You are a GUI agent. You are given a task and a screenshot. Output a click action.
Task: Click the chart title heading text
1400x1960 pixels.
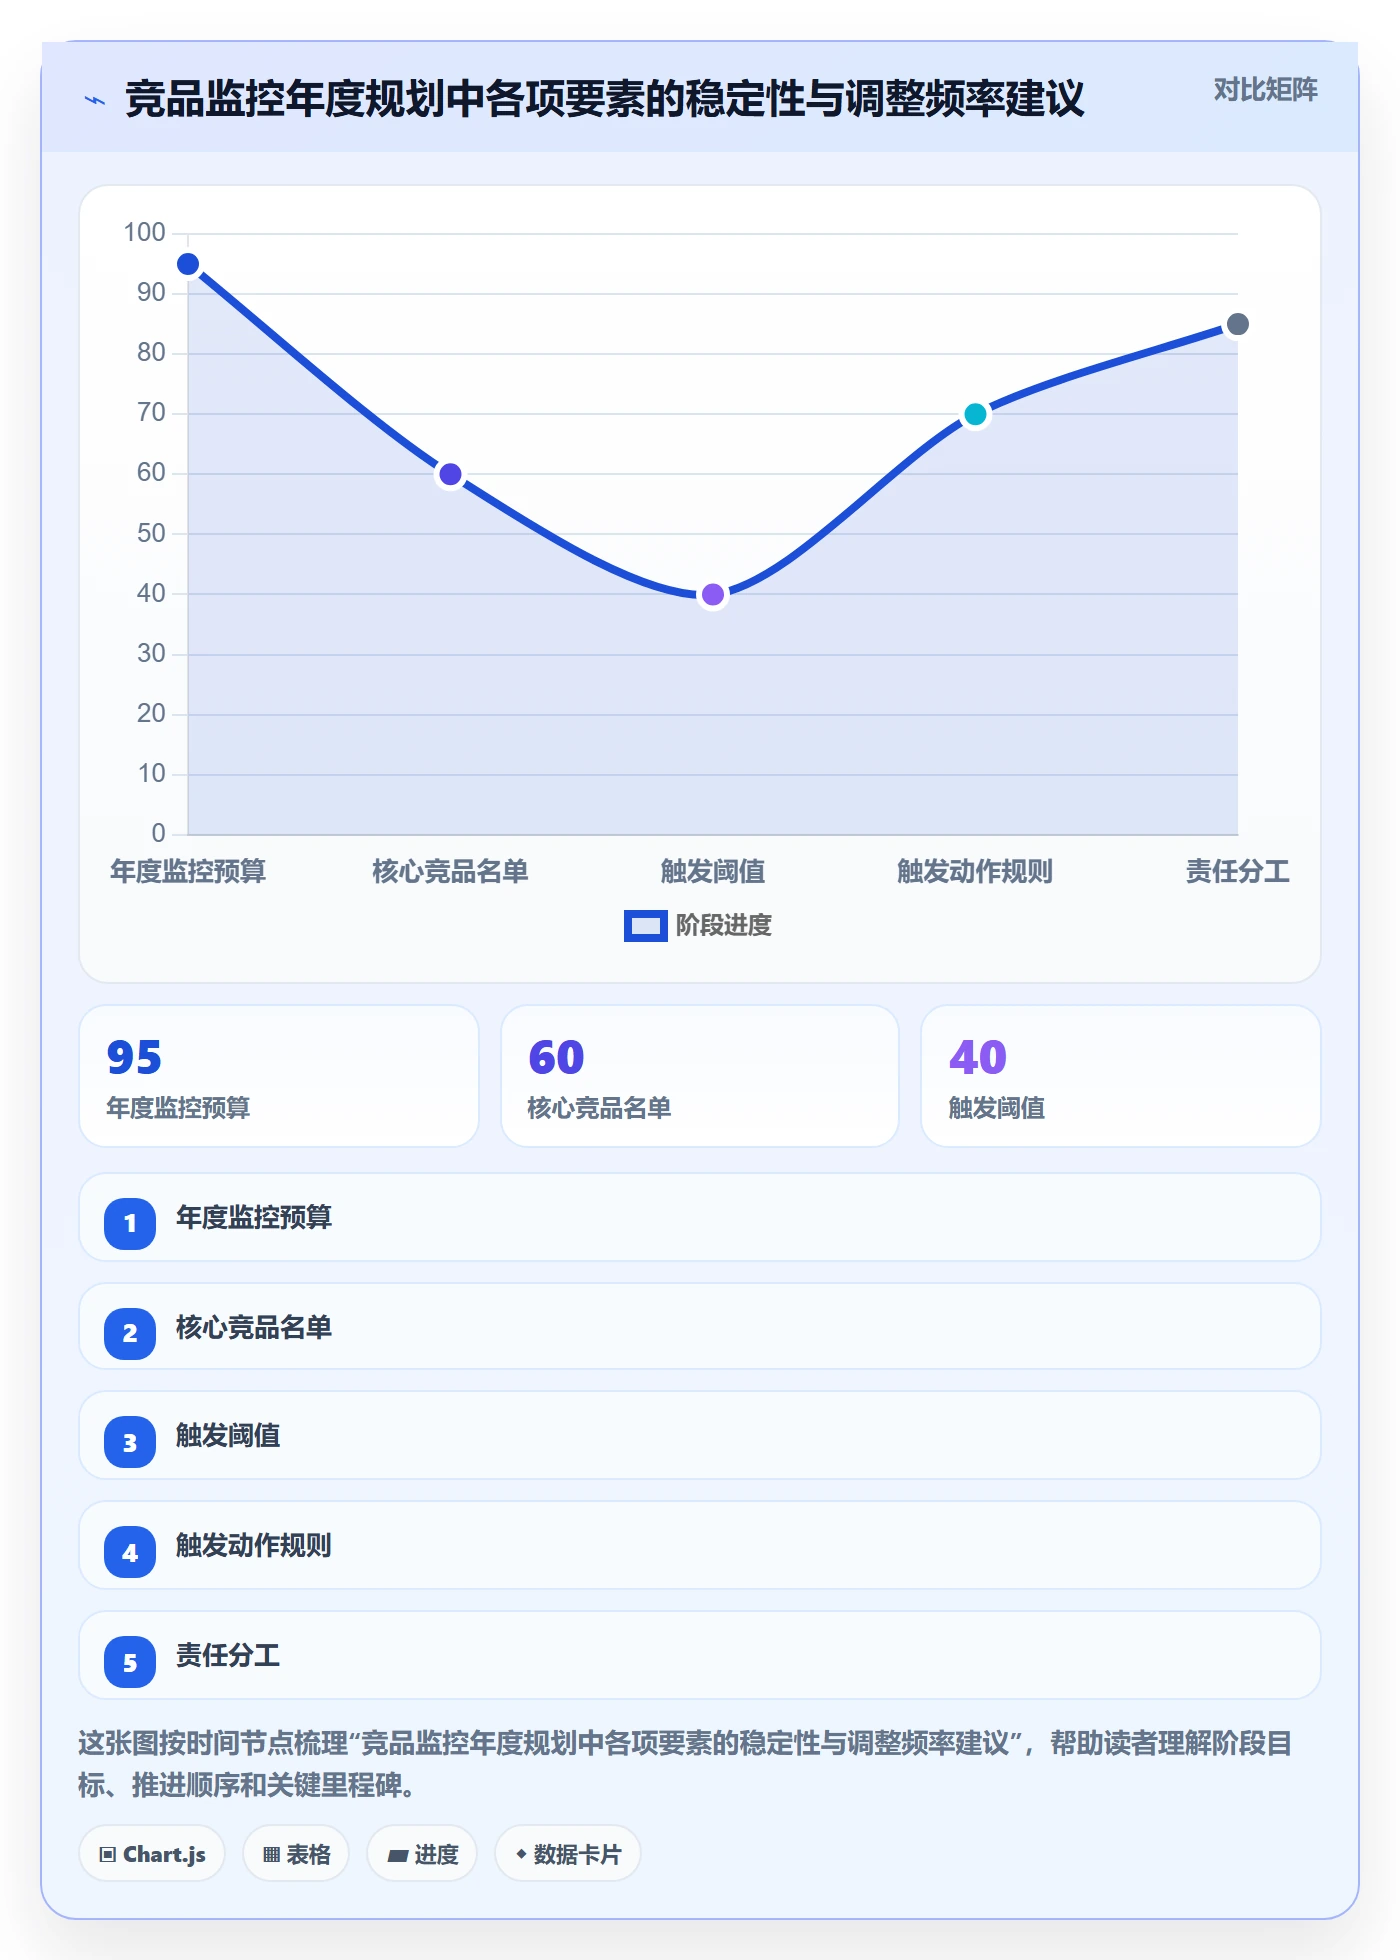point(605,99)
